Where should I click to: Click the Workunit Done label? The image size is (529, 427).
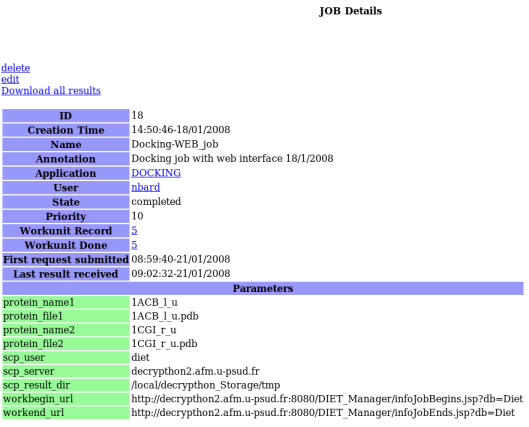66,245
